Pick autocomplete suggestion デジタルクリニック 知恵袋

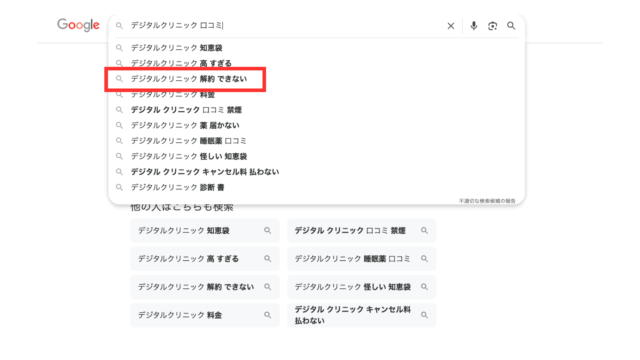pyautogui.click(x=317, y=48)
